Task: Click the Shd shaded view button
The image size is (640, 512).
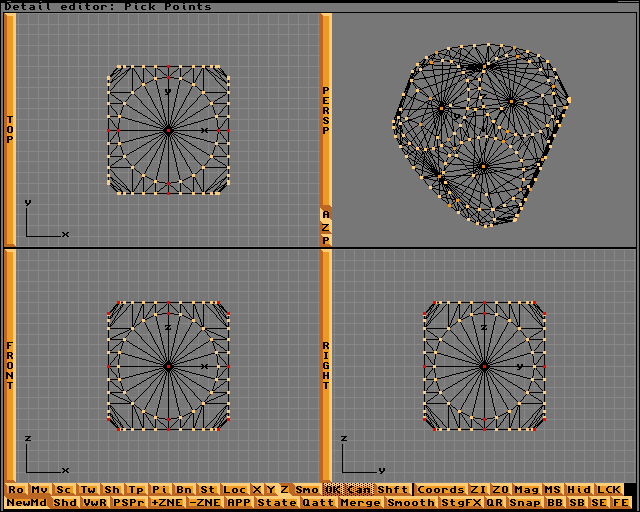Action: pyautogui.click(x=65, y=503)
